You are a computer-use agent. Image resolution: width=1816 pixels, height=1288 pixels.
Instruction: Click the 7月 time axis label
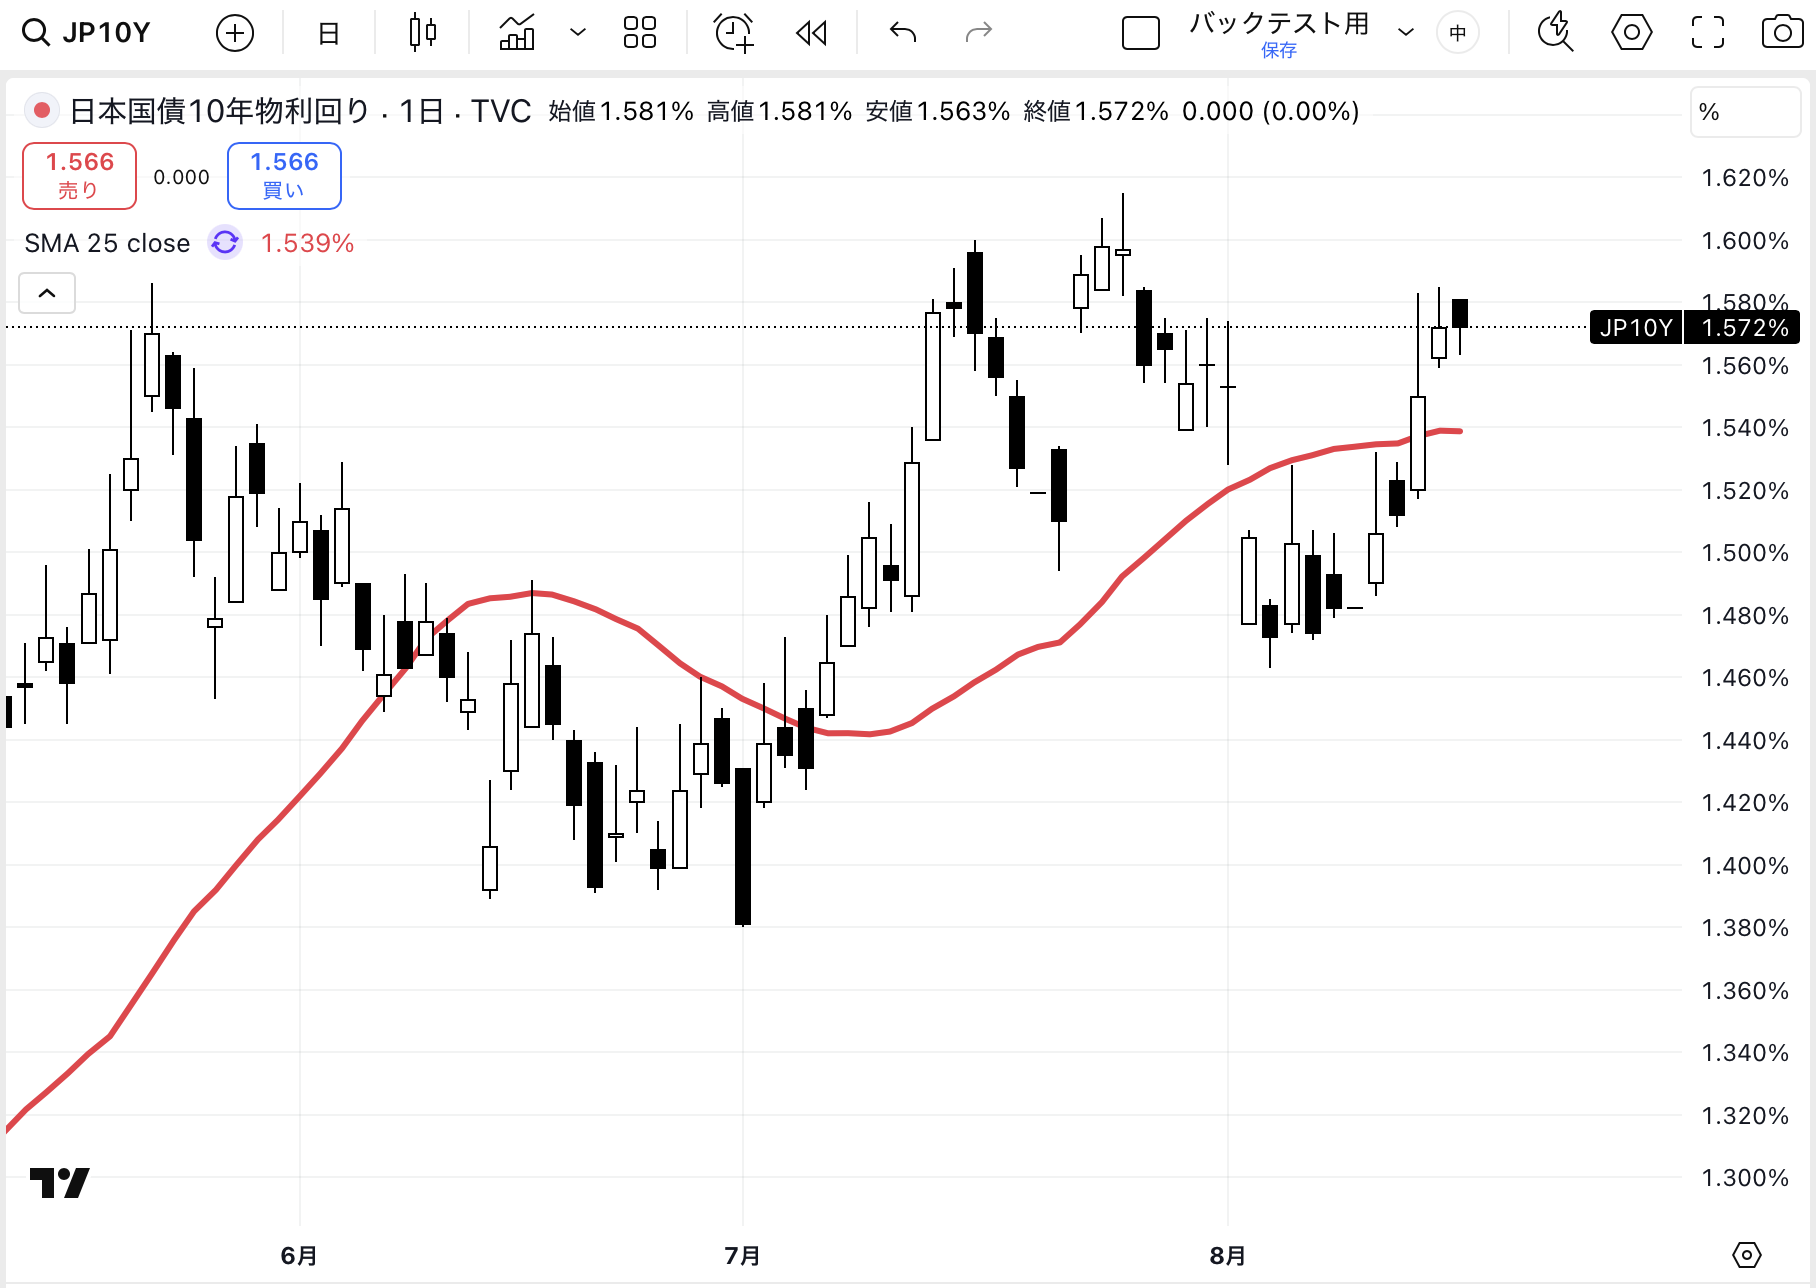pos(742,1255)
